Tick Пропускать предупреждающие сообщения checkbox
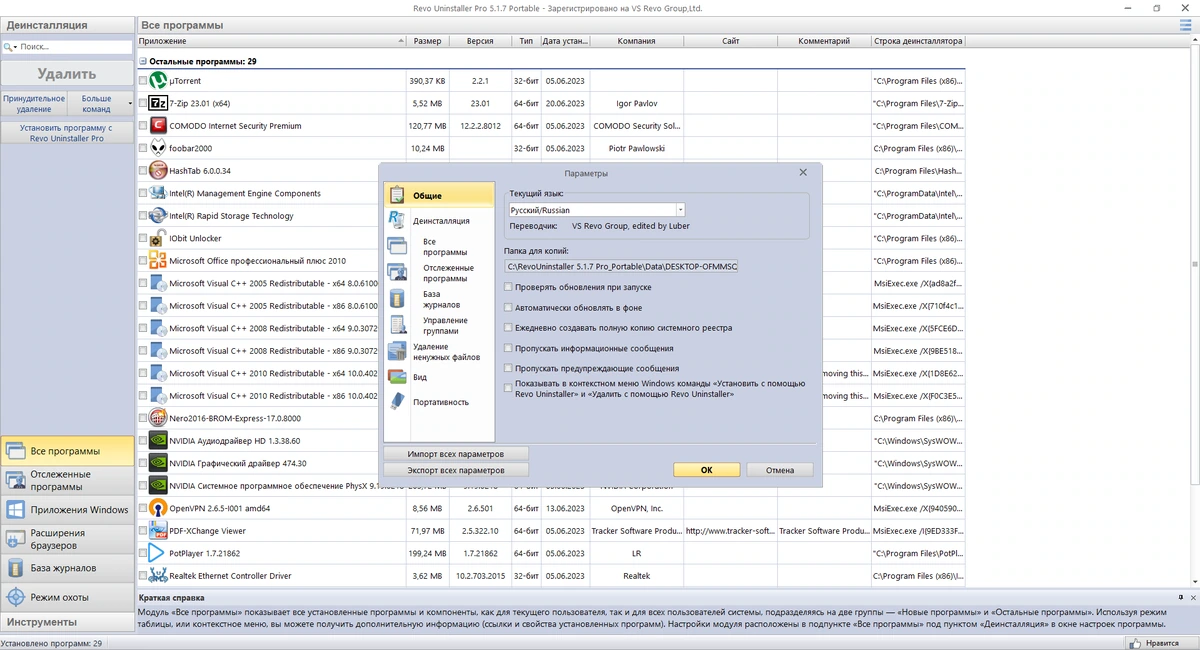Image resolution: width=1200 pixels, height=650 pixels. tap(508, 368)
